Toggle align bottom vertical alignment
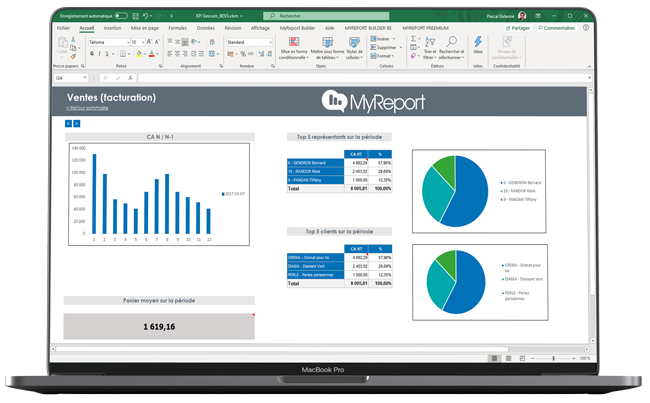 pos(185,42)
